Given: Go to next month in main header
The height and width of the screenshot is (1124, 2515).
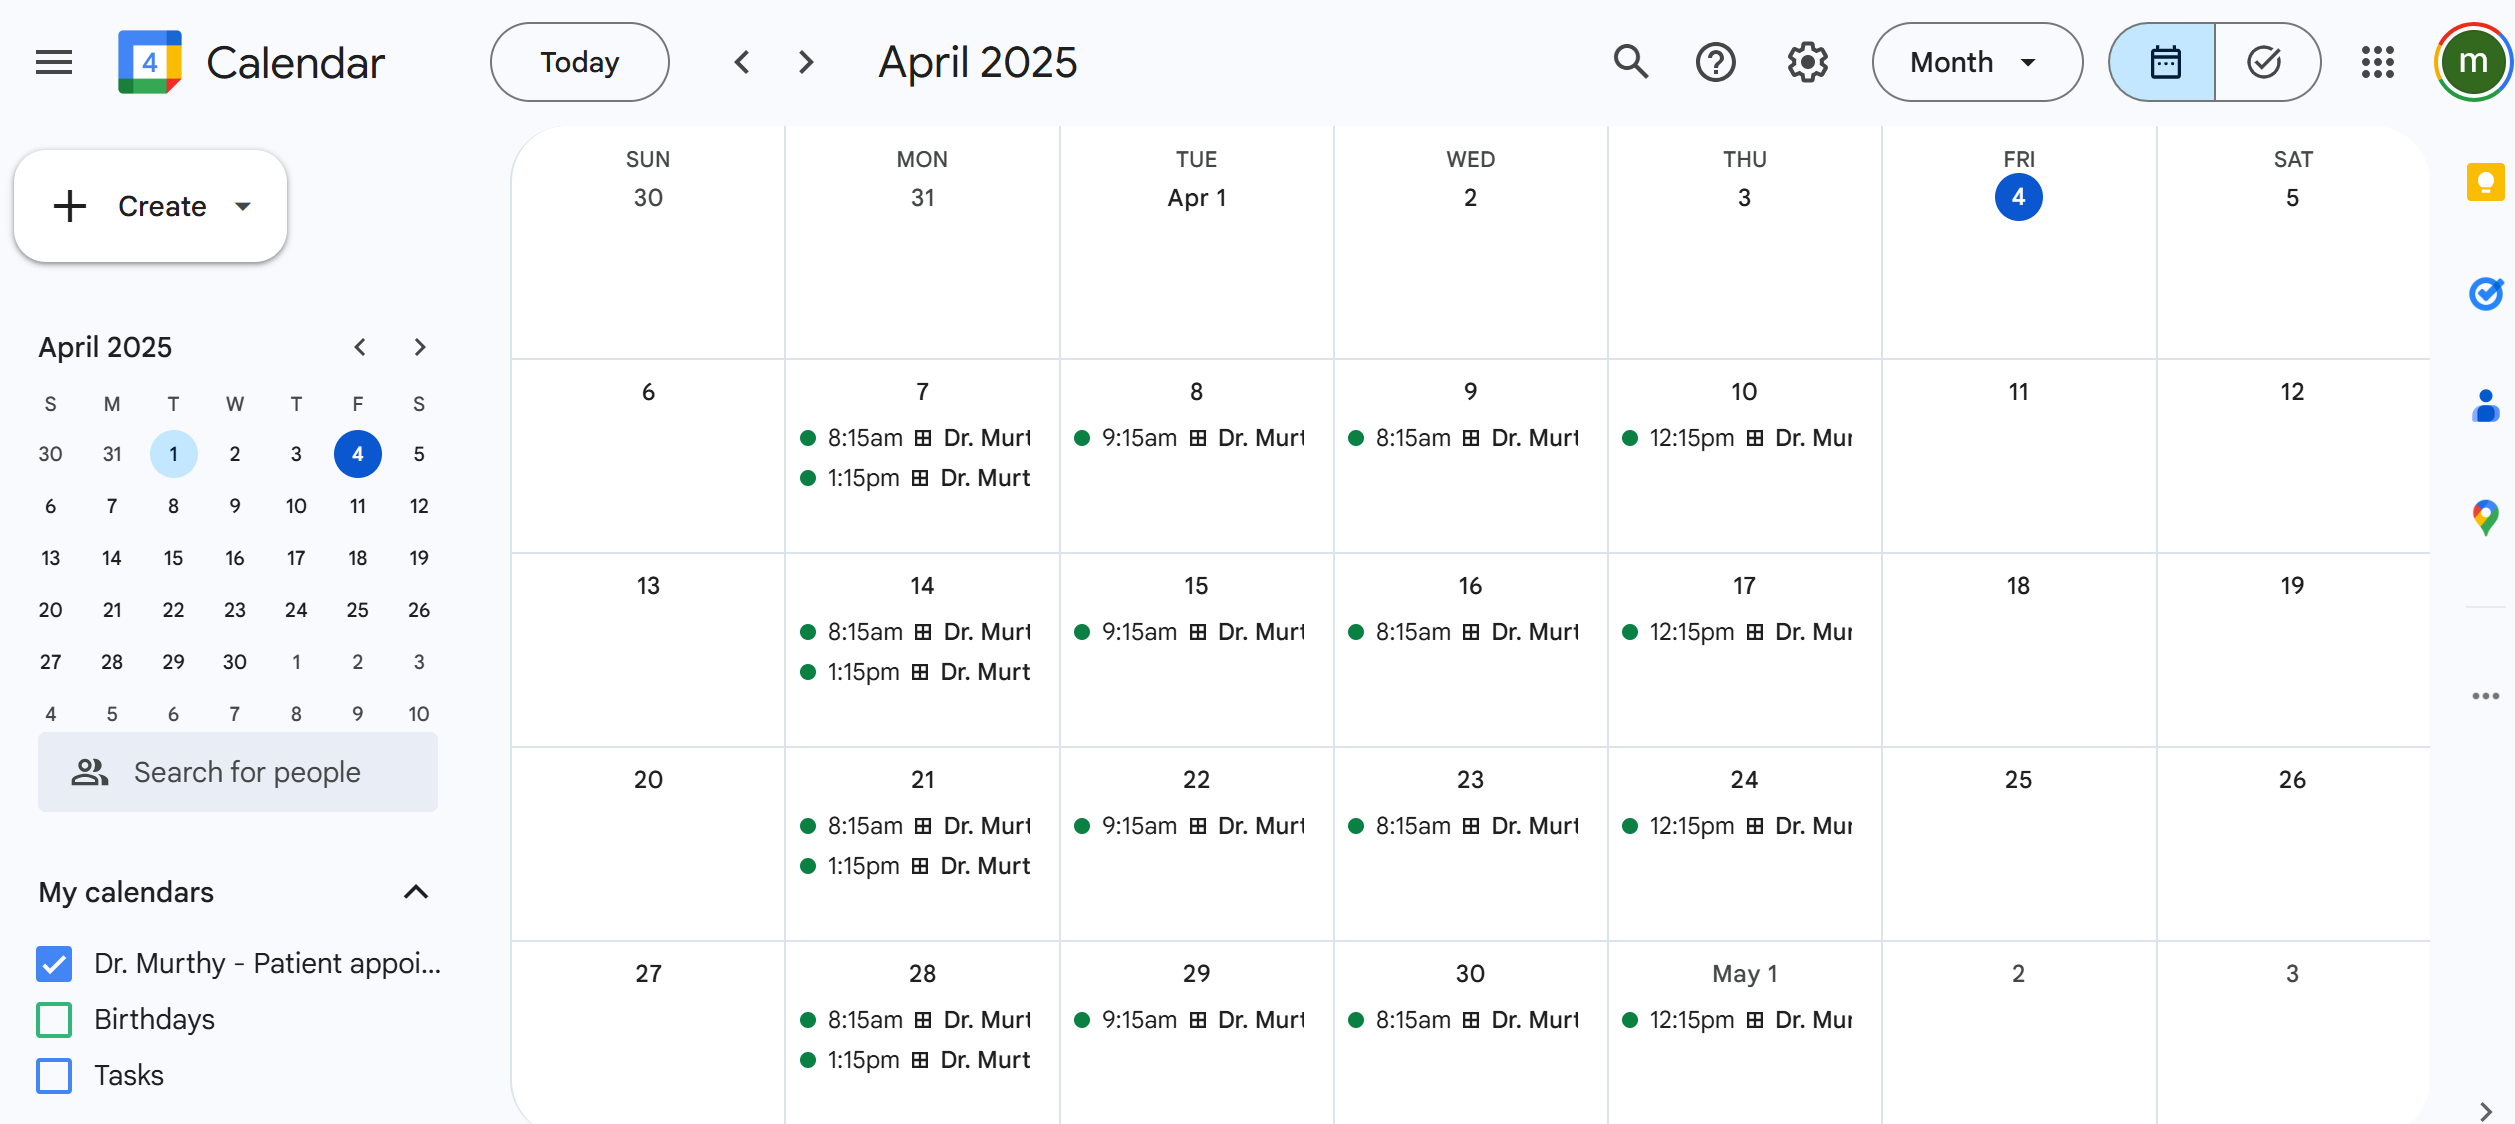Looking at the screenshot, I should point(806,62).
